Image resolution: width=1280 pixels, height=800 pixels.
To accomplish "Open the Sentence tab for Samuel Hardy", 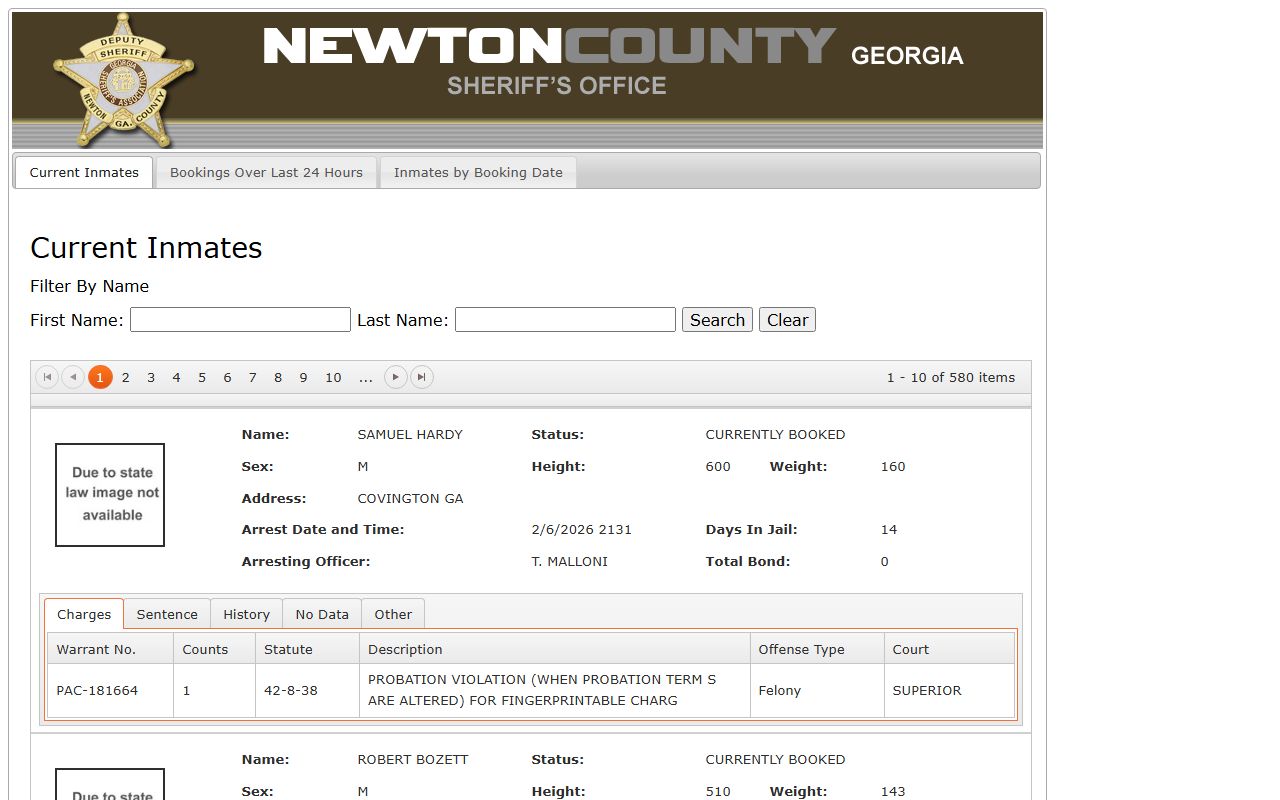I will [x=167, y=614].
